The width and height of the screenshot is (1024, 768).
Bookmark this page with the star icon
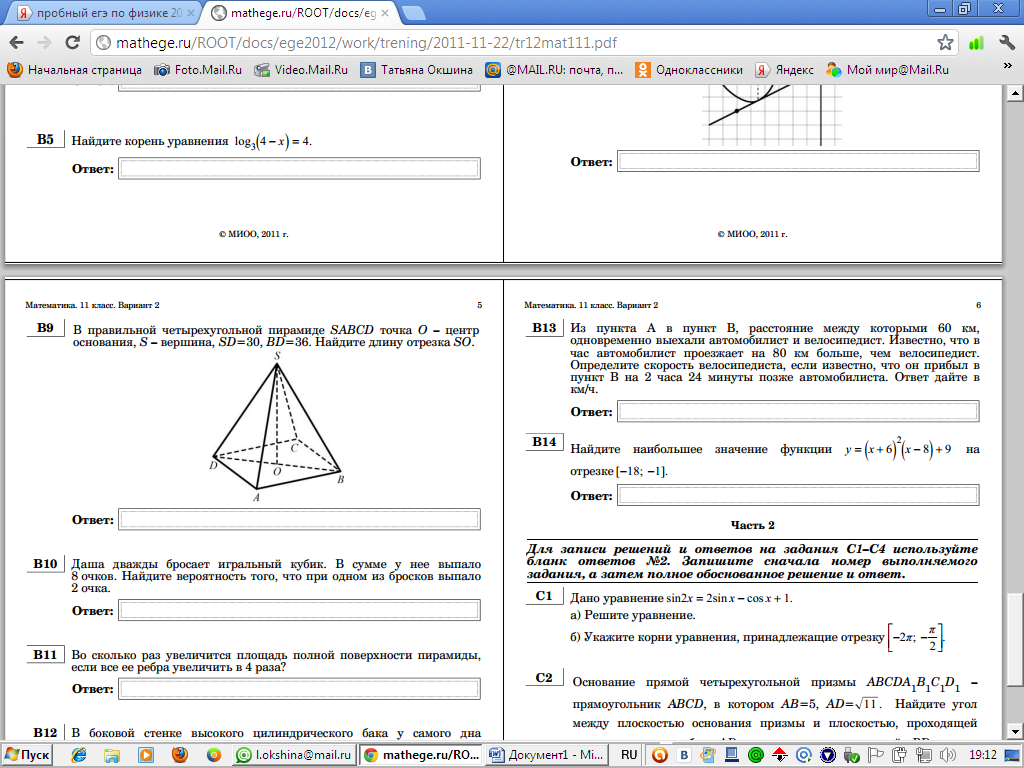tap(945, 43)
